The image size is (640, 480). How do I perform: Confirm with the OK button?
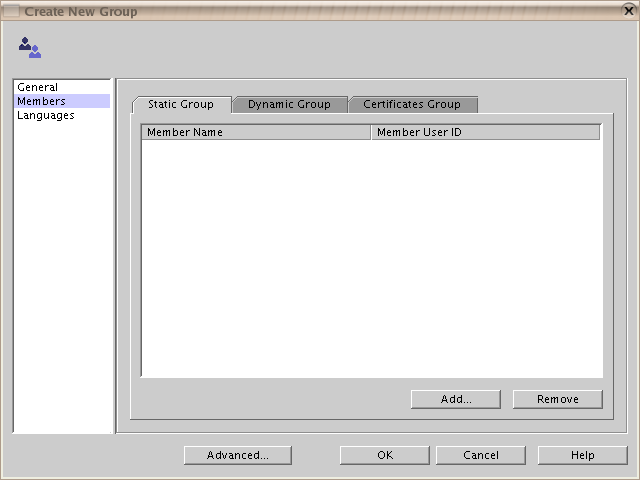[x=385, y=455]
